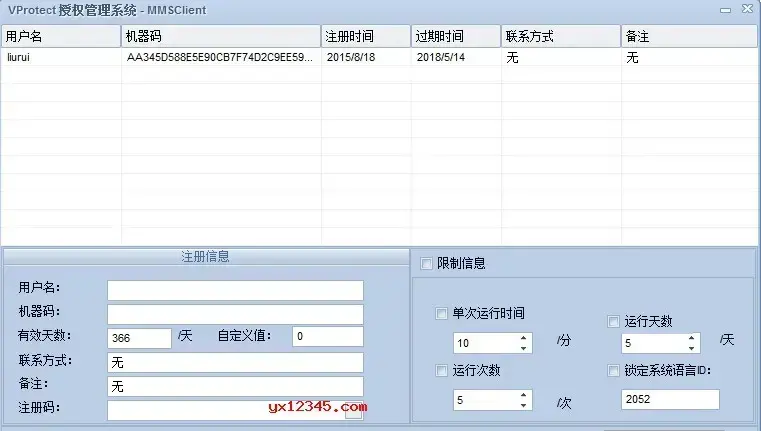Click expiry date 2018/5/14
The image size is (761, 431).
[x=441, y=57]
